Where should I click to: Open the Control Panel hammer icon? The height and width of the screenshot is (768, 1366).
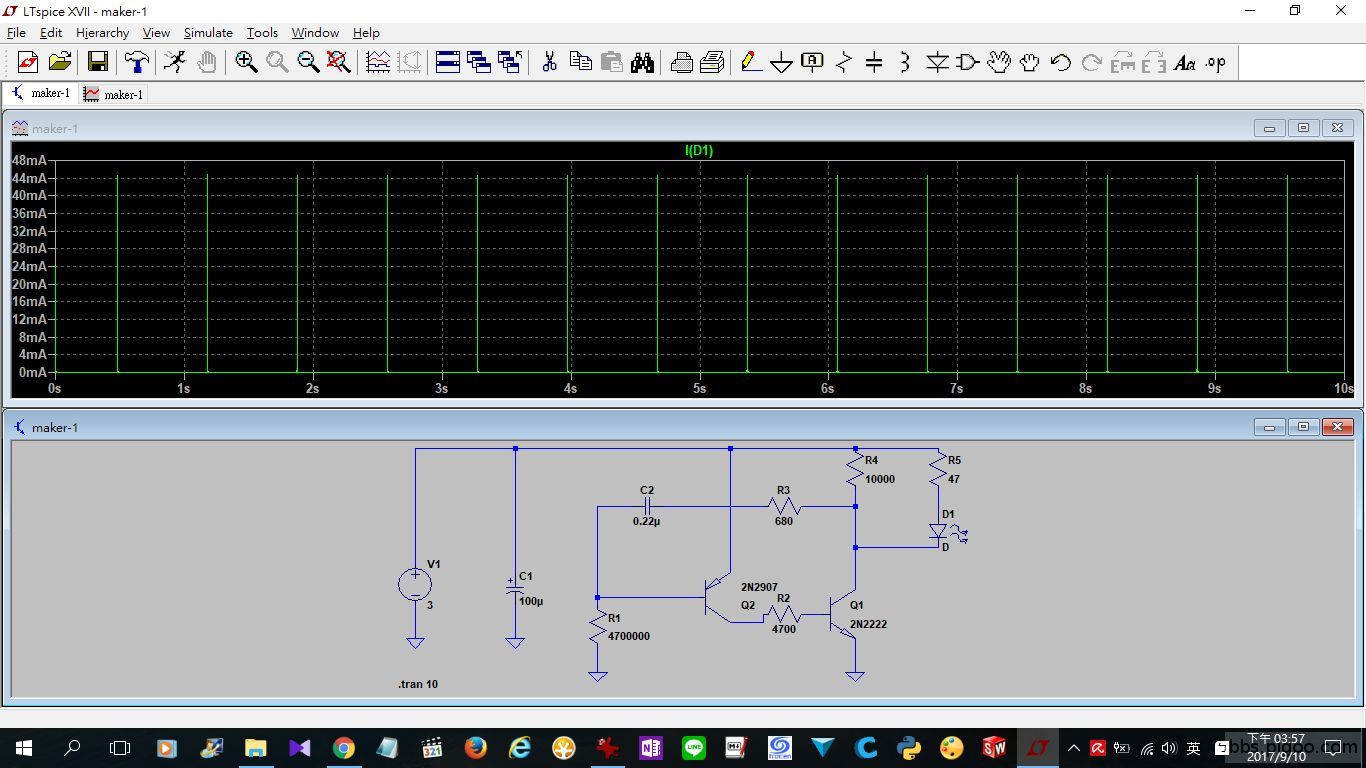[x=136, y=62]
